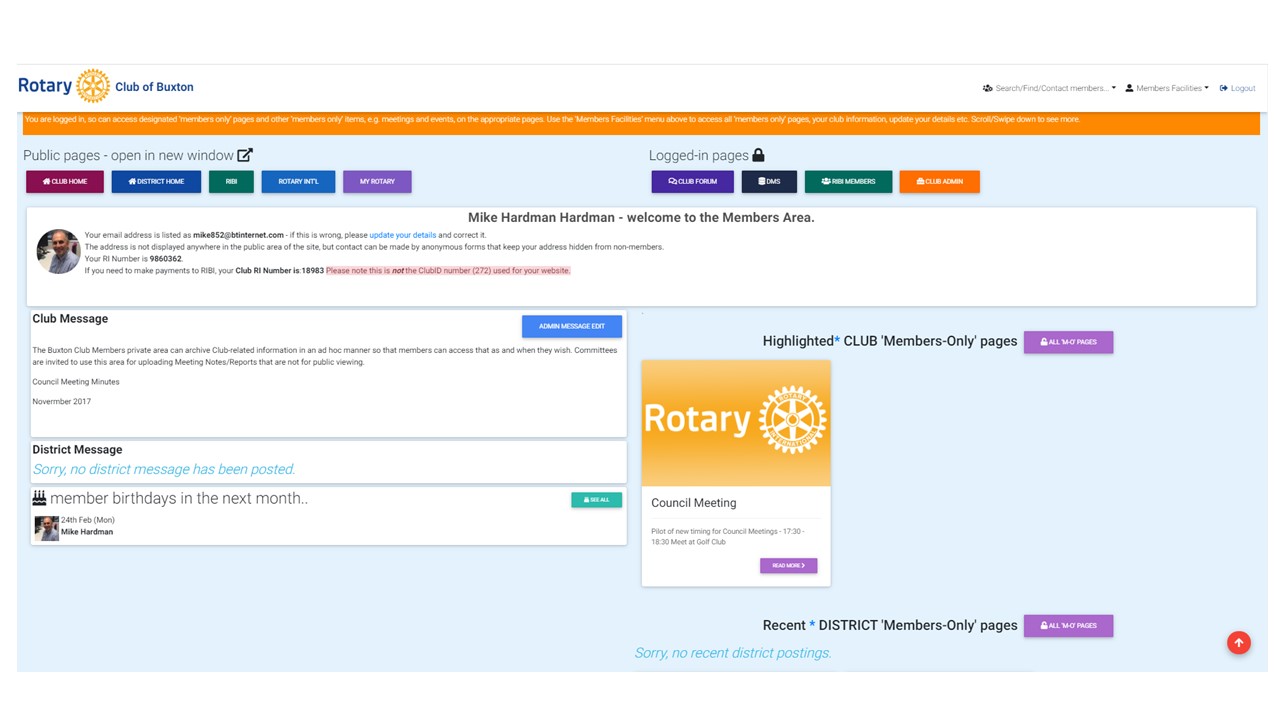This screenshot has width=1280, height=720.
Task: Open All 'M-O' Pages beside Highlighted CLUB pages
Action: click(x=1068, y=342)
